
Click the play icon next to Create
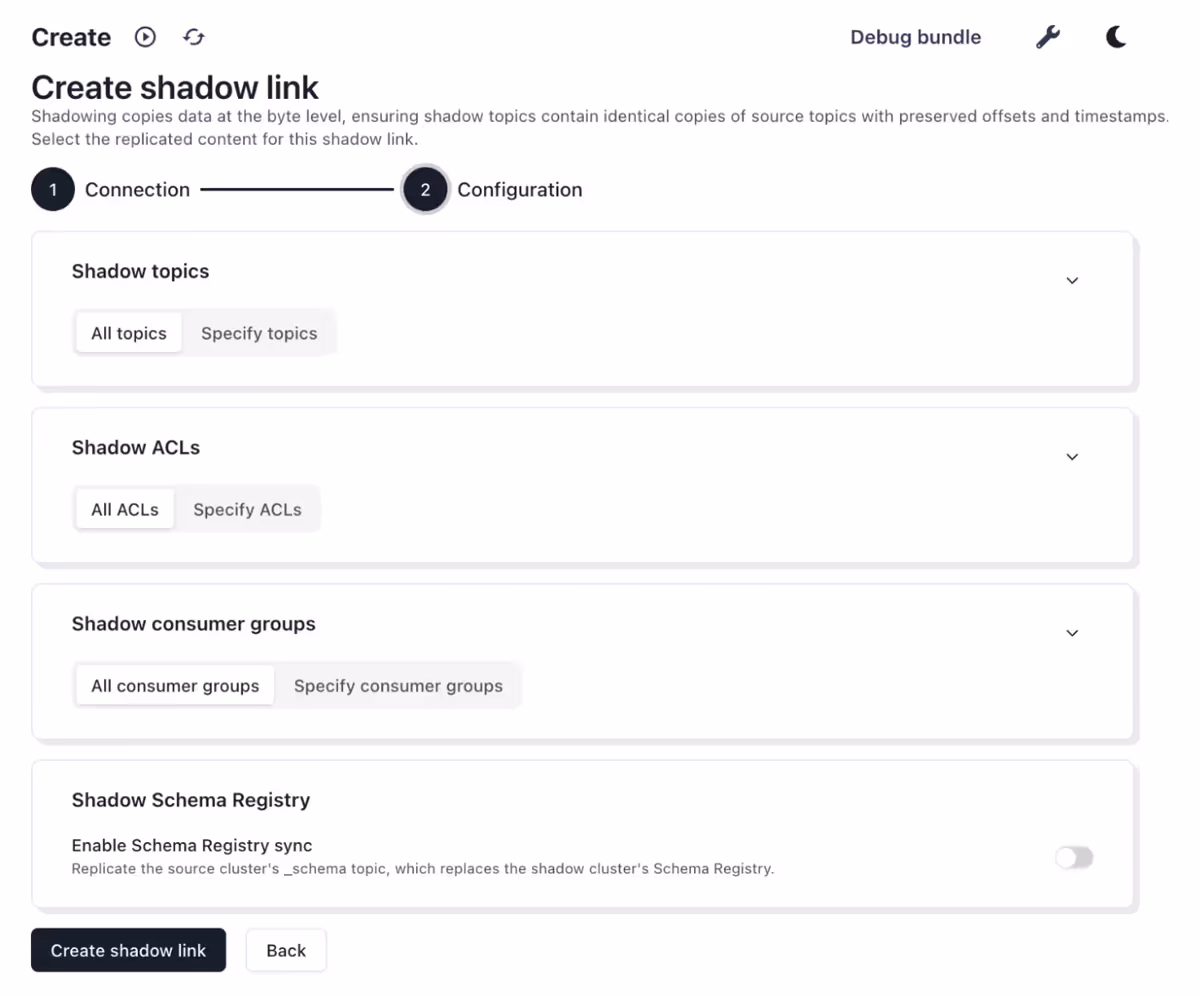[x=145, y=37]
